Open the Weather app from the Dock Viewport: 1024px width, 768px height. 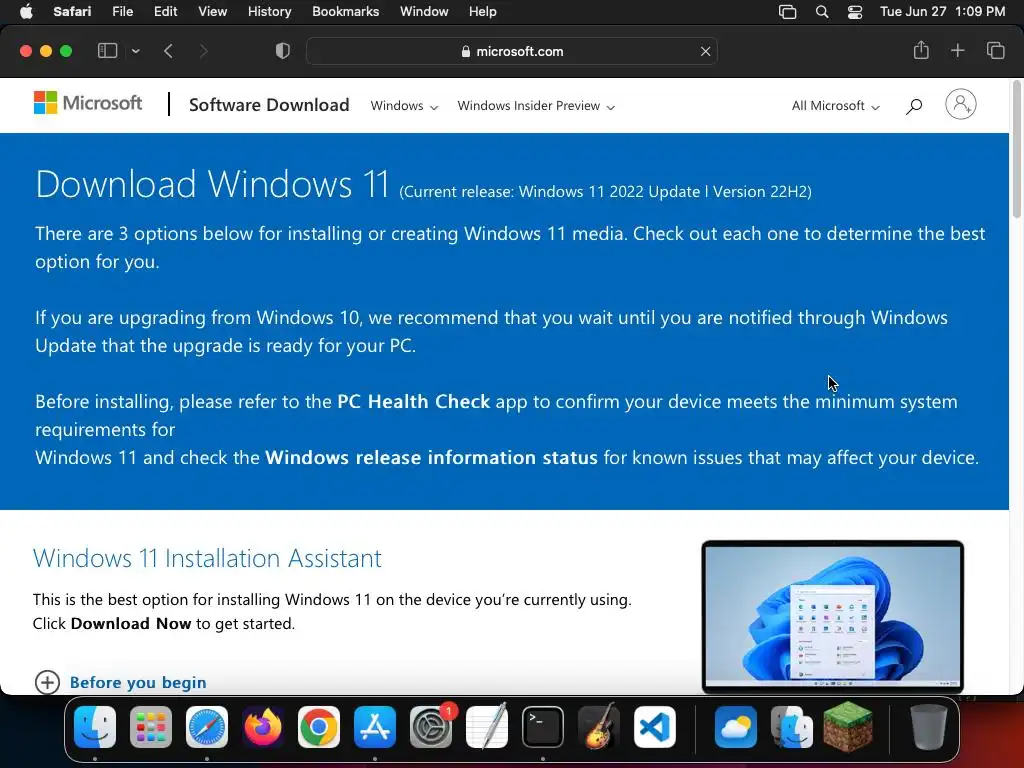pyautogui.click(x=736, y=727)
